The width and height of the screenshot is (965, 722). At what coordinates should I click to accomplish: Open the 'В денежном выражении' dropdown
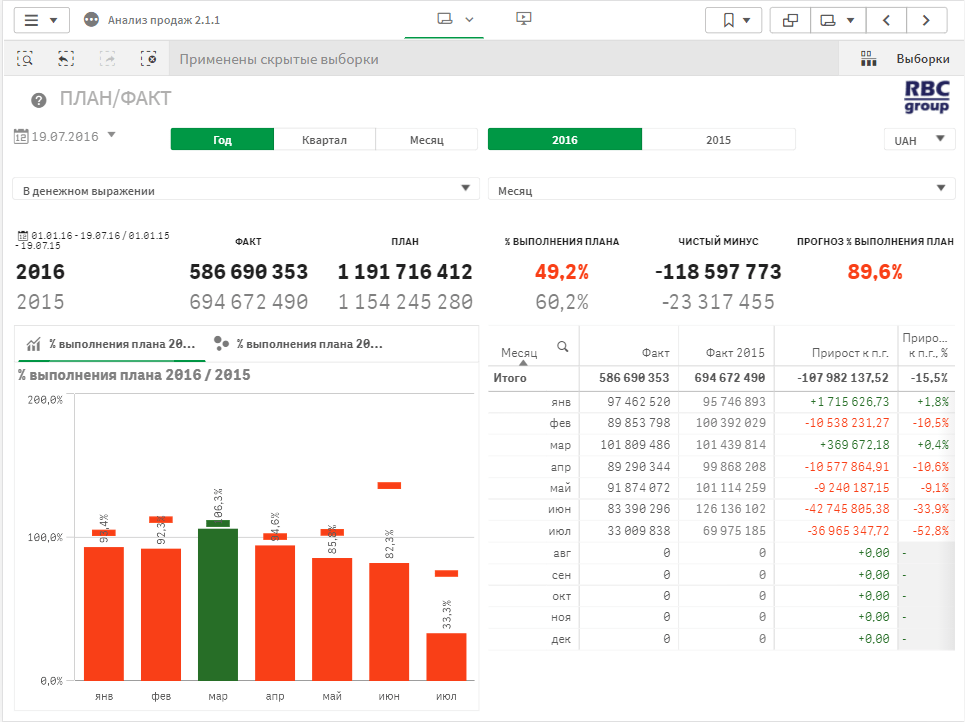[x=245, y=190]
